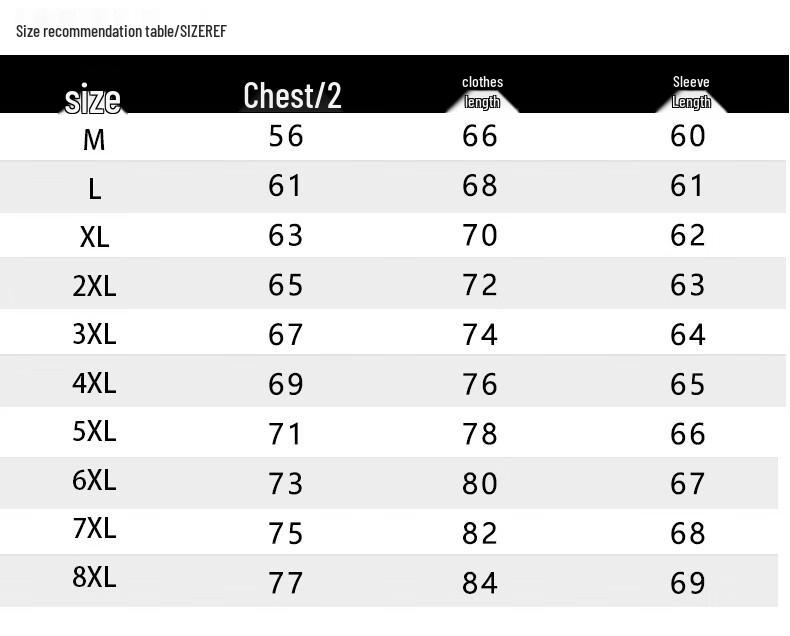This screenshot has width=790, height=636.
Task: Click clothes length value 70 for XL
Action: pyautogui.click(x=480, y=235)
